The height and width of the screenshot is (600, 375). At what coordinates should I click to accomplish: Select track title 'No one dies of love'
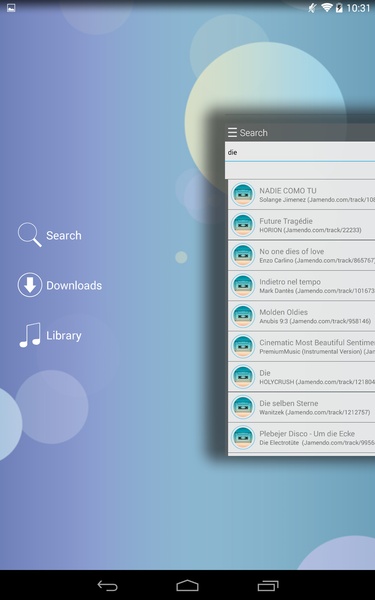[x=292, y=251]
